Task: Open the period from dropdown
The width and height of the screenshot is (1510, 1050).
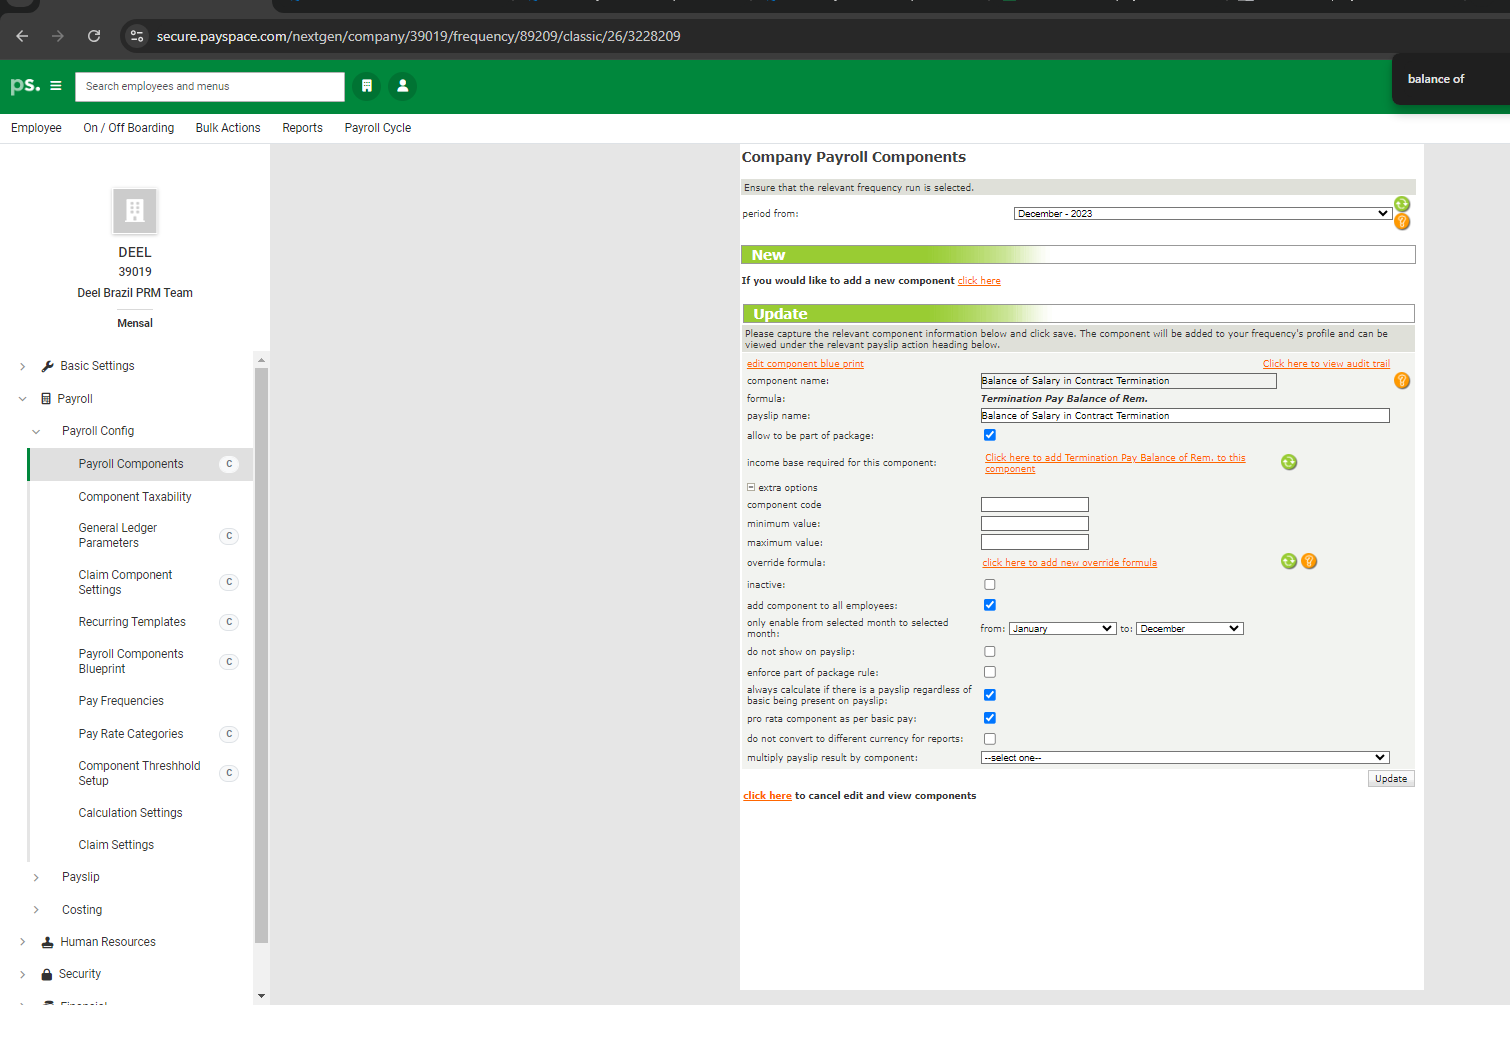Action: 1203,214
